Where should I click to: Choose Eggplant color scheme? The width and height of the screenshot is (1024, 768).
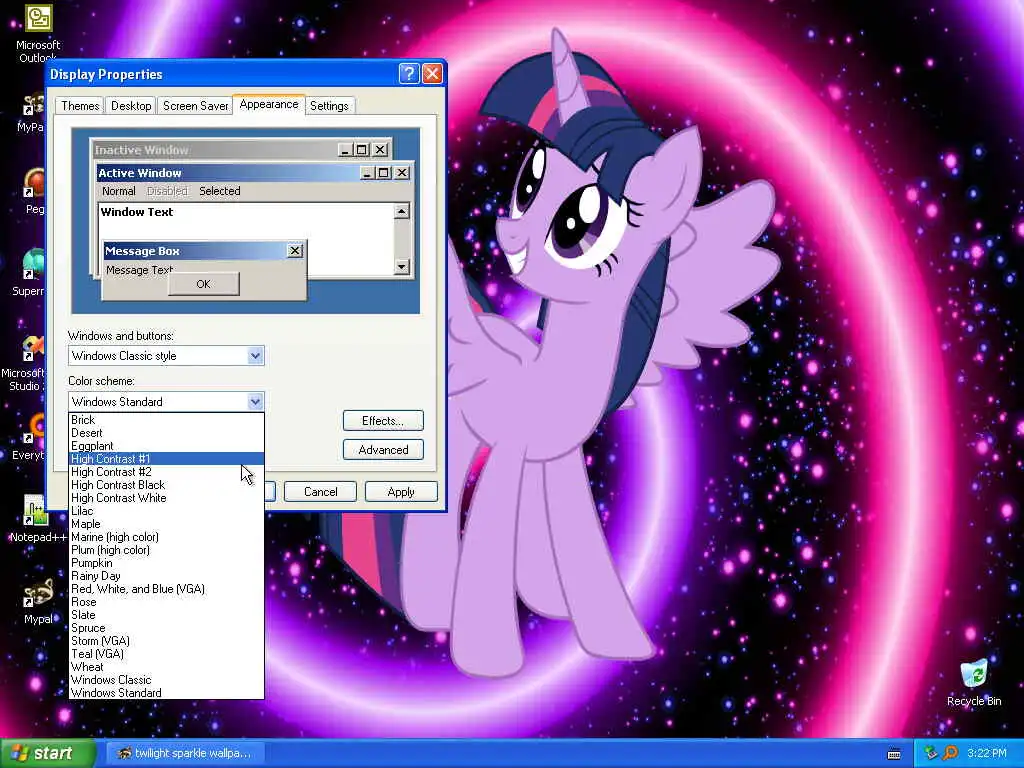(167, 446)
